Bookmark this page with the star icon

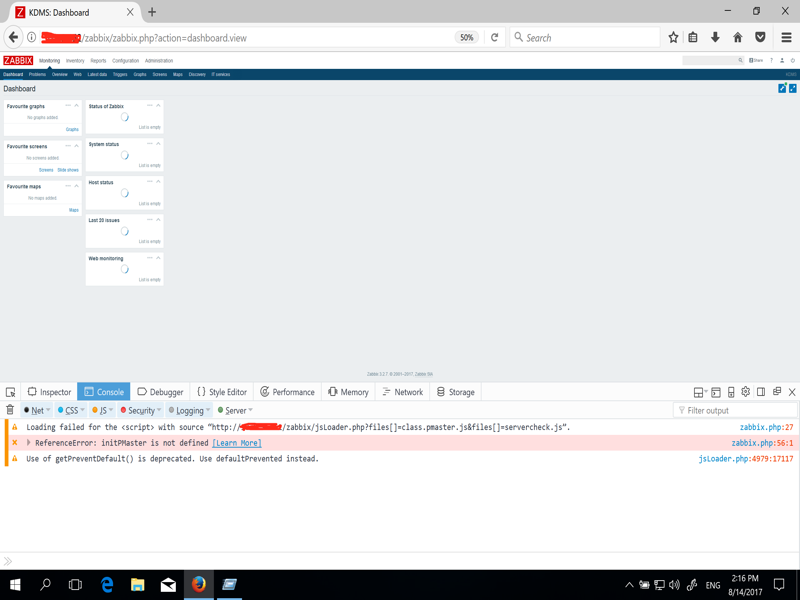point(673,37)
